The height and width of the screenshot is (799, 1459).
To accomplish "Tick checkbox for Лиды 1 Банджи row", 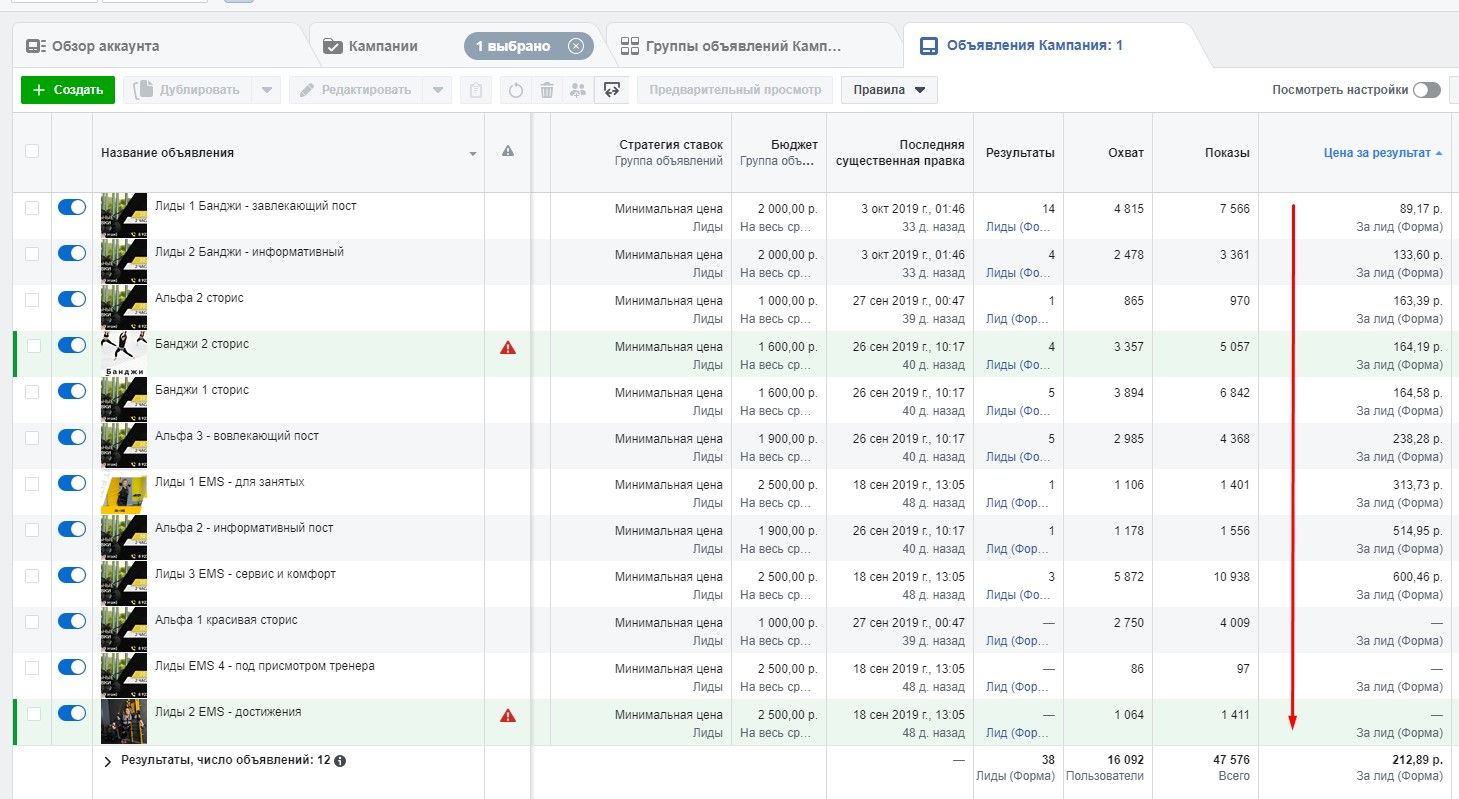I will pyautogui.click(x=32, y=208).
